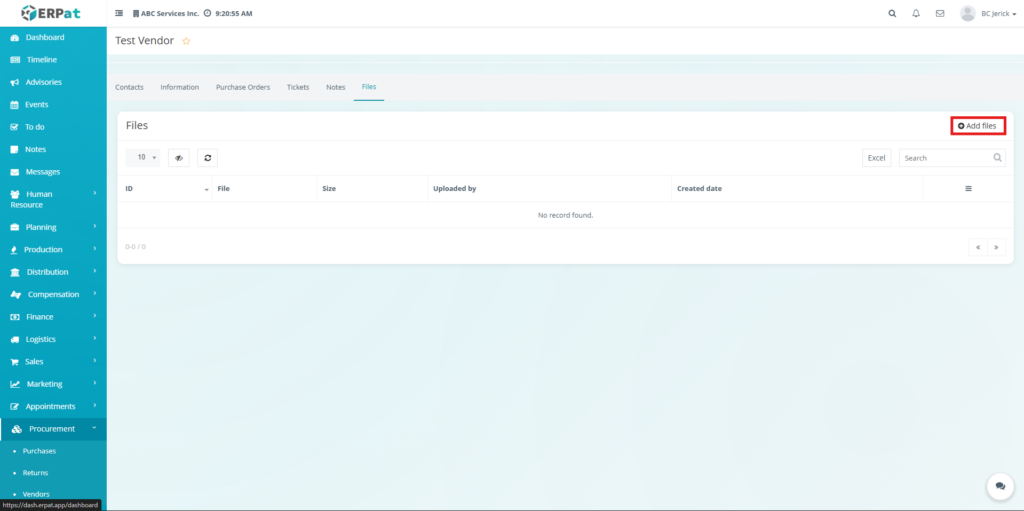Open the notifications bell icon
Screen dimensions: 1024x511
click(x=916, y=14)
